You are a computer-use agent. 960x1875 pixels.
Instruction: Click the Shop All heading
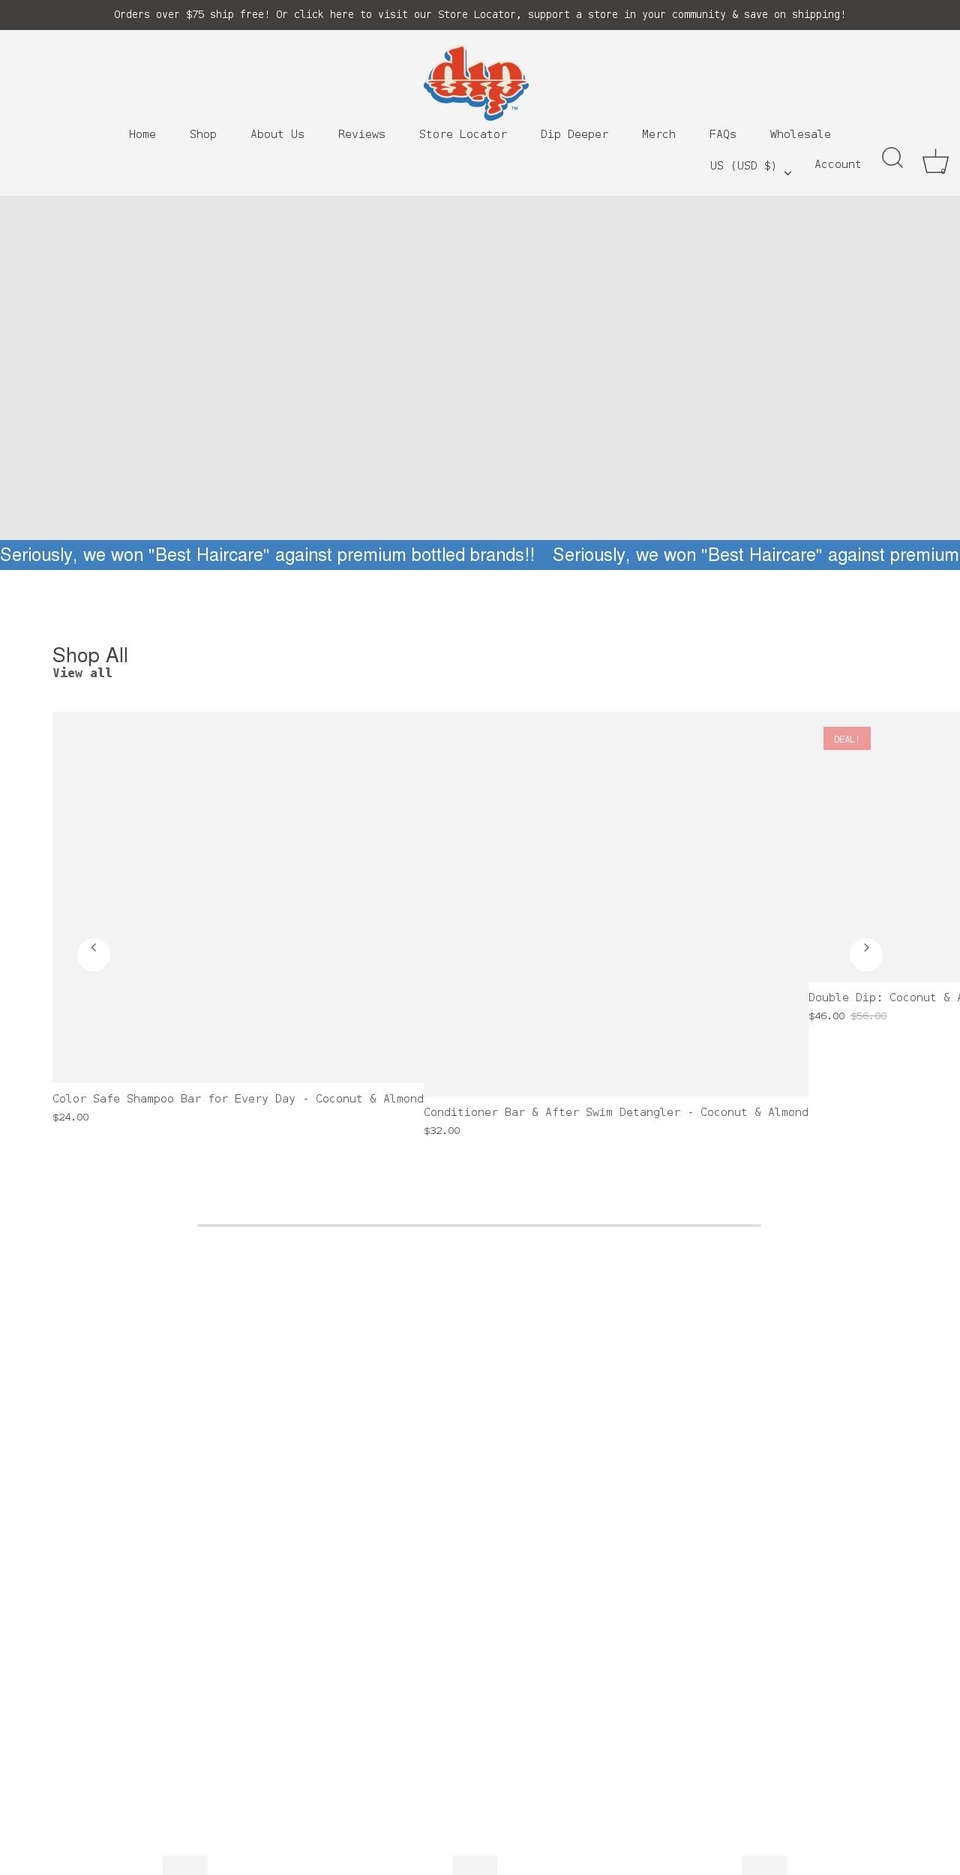click(x=90, y=655)
